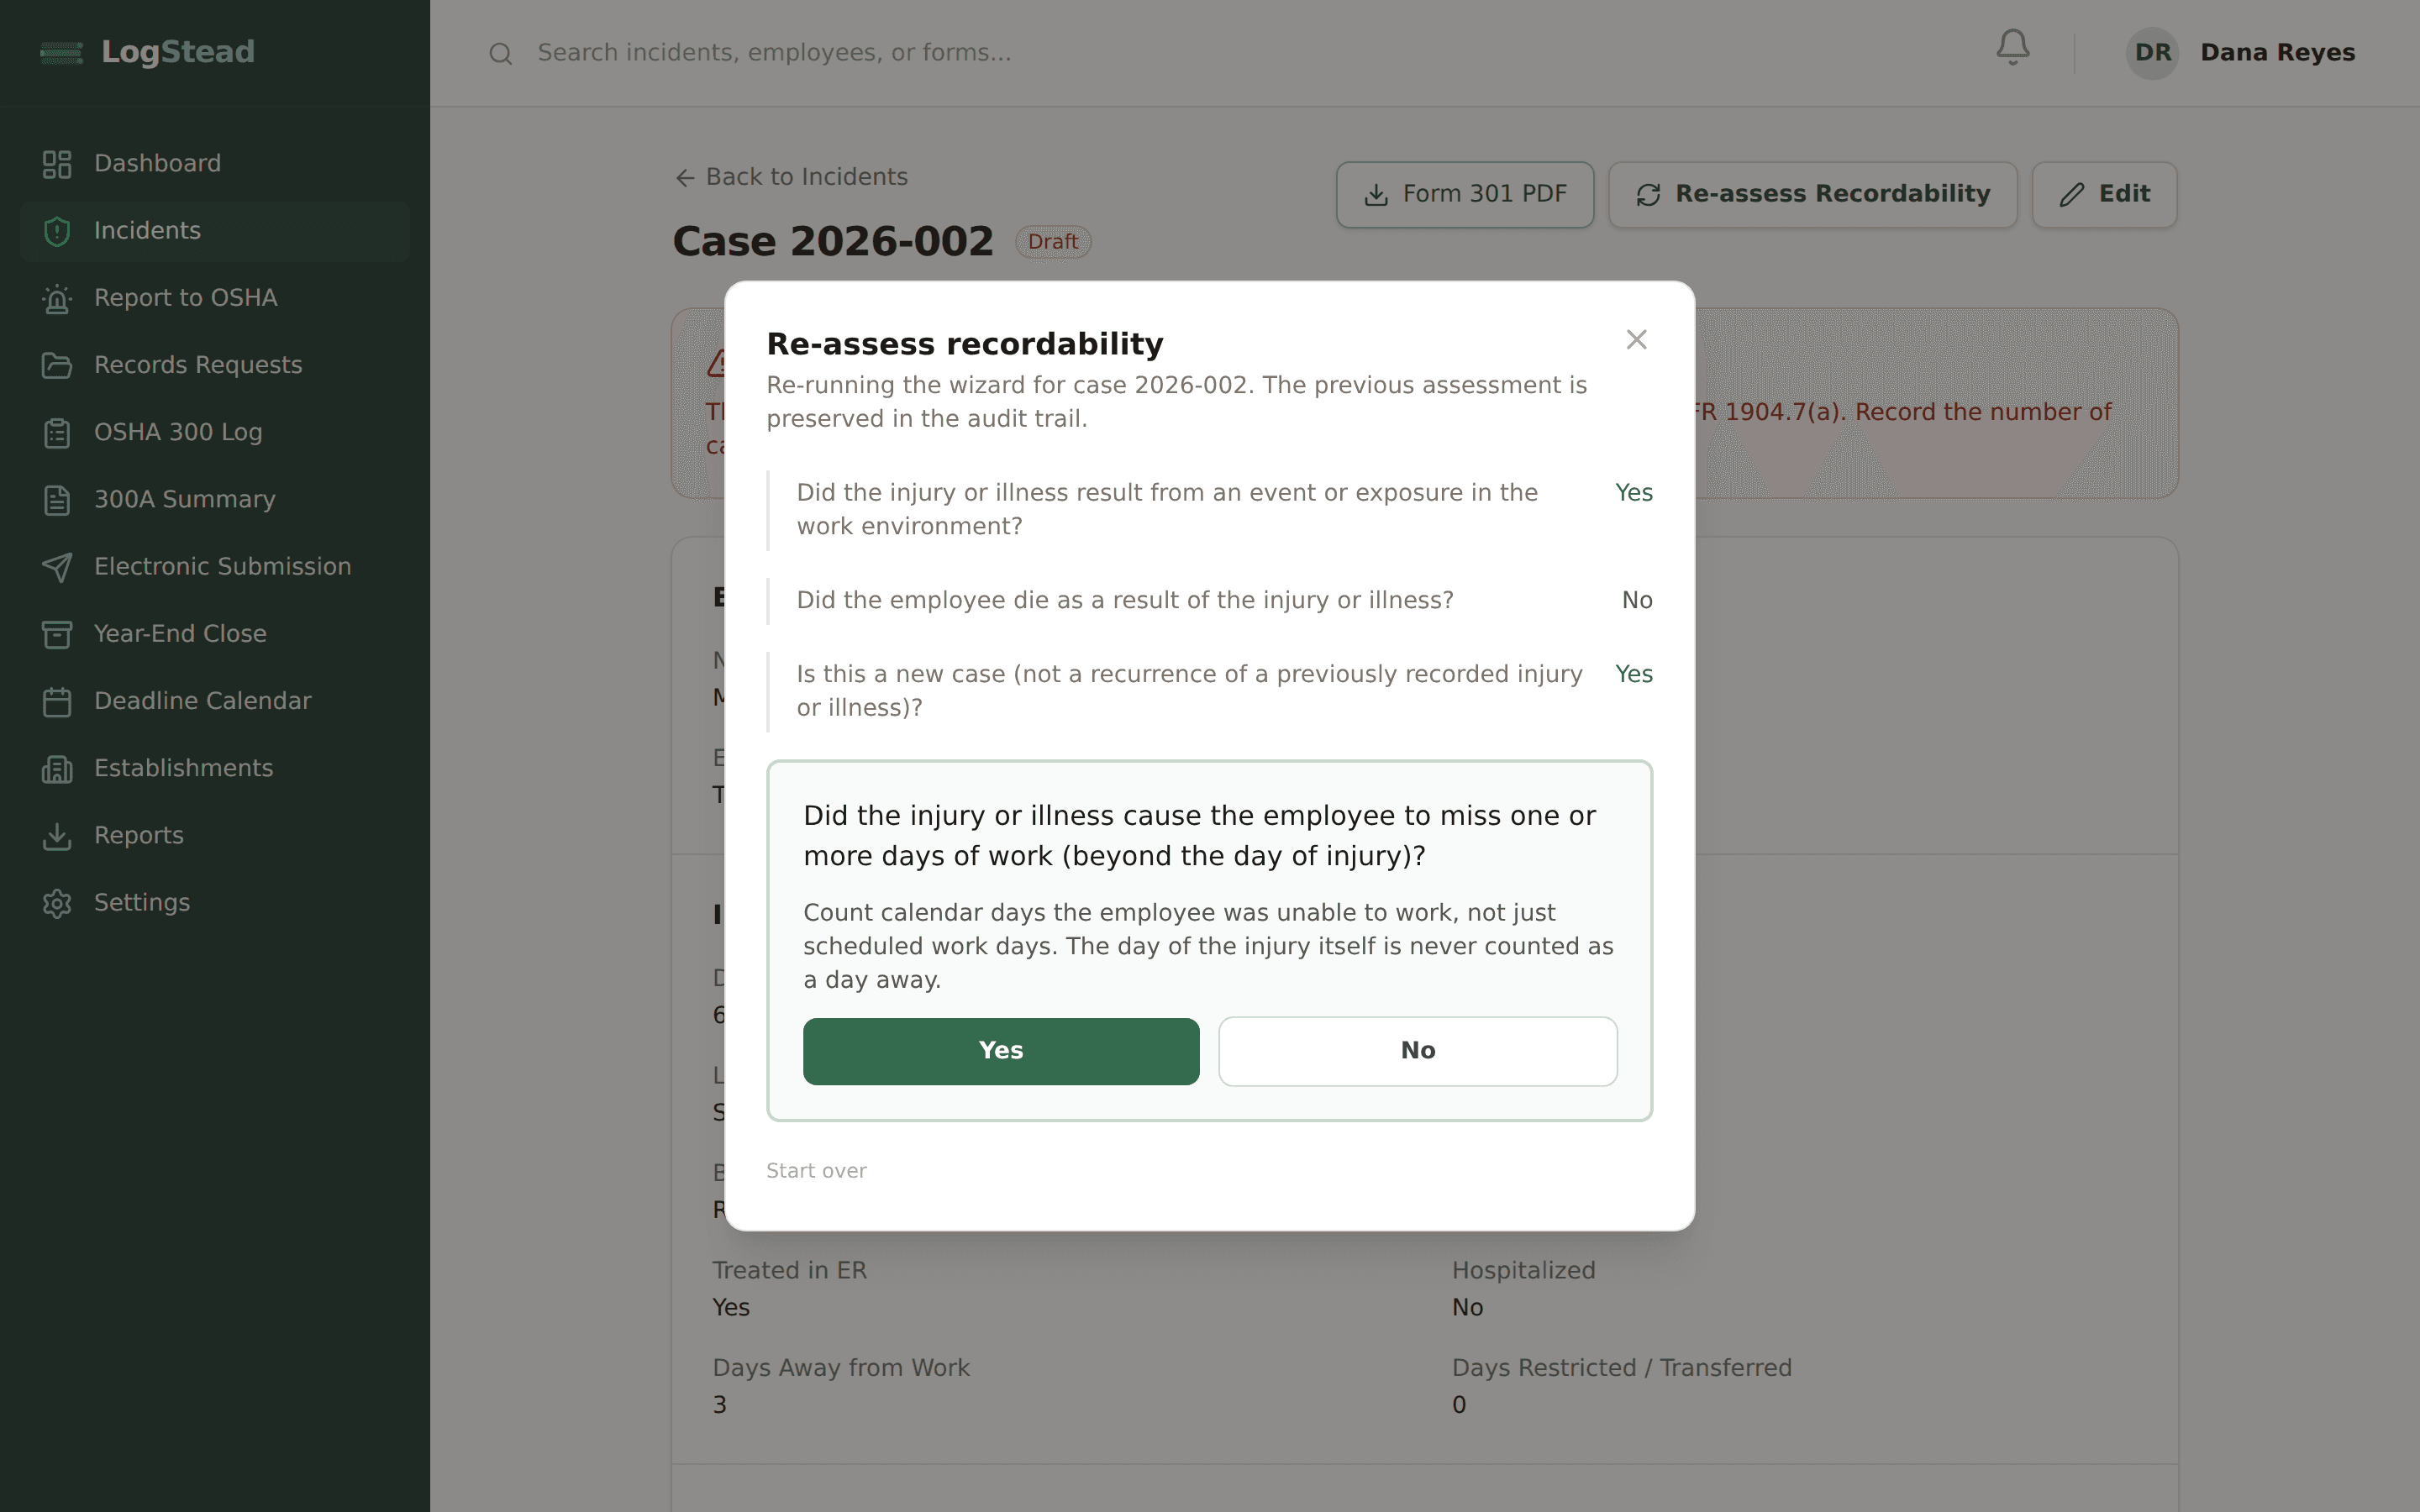
Task: Open Year-End Close page
Action: 215,634
